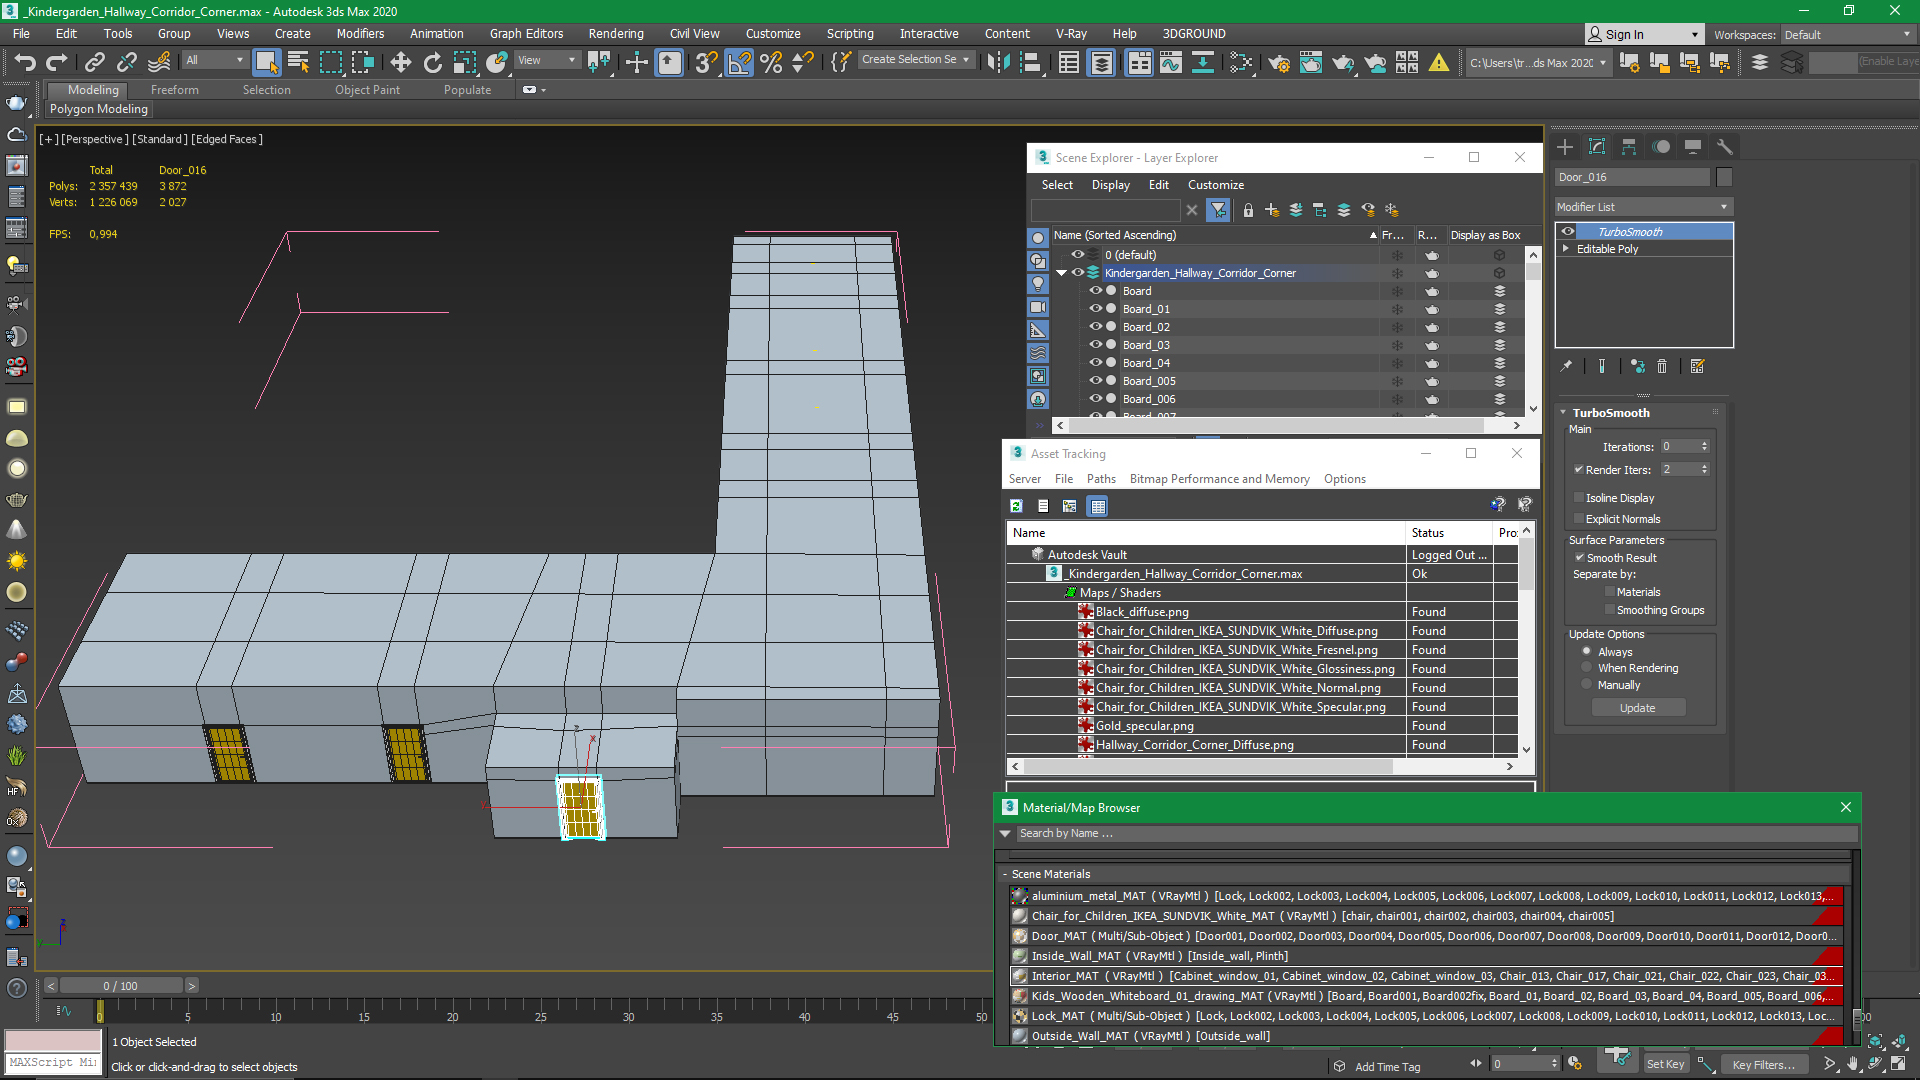Image resolution: width=1920 pixels, height=1080 pixels.
Task: Click the yellow warning triangle icon
Action: (x=1438, y=63)
